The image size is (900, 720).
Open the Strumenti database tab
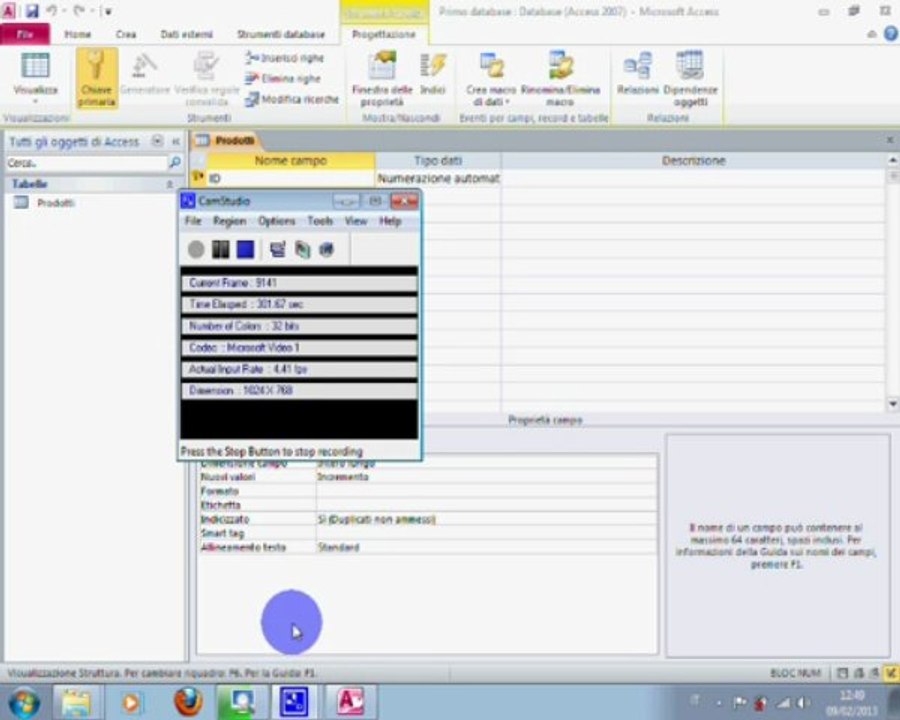pyautogui.click(x=281, y=34)
